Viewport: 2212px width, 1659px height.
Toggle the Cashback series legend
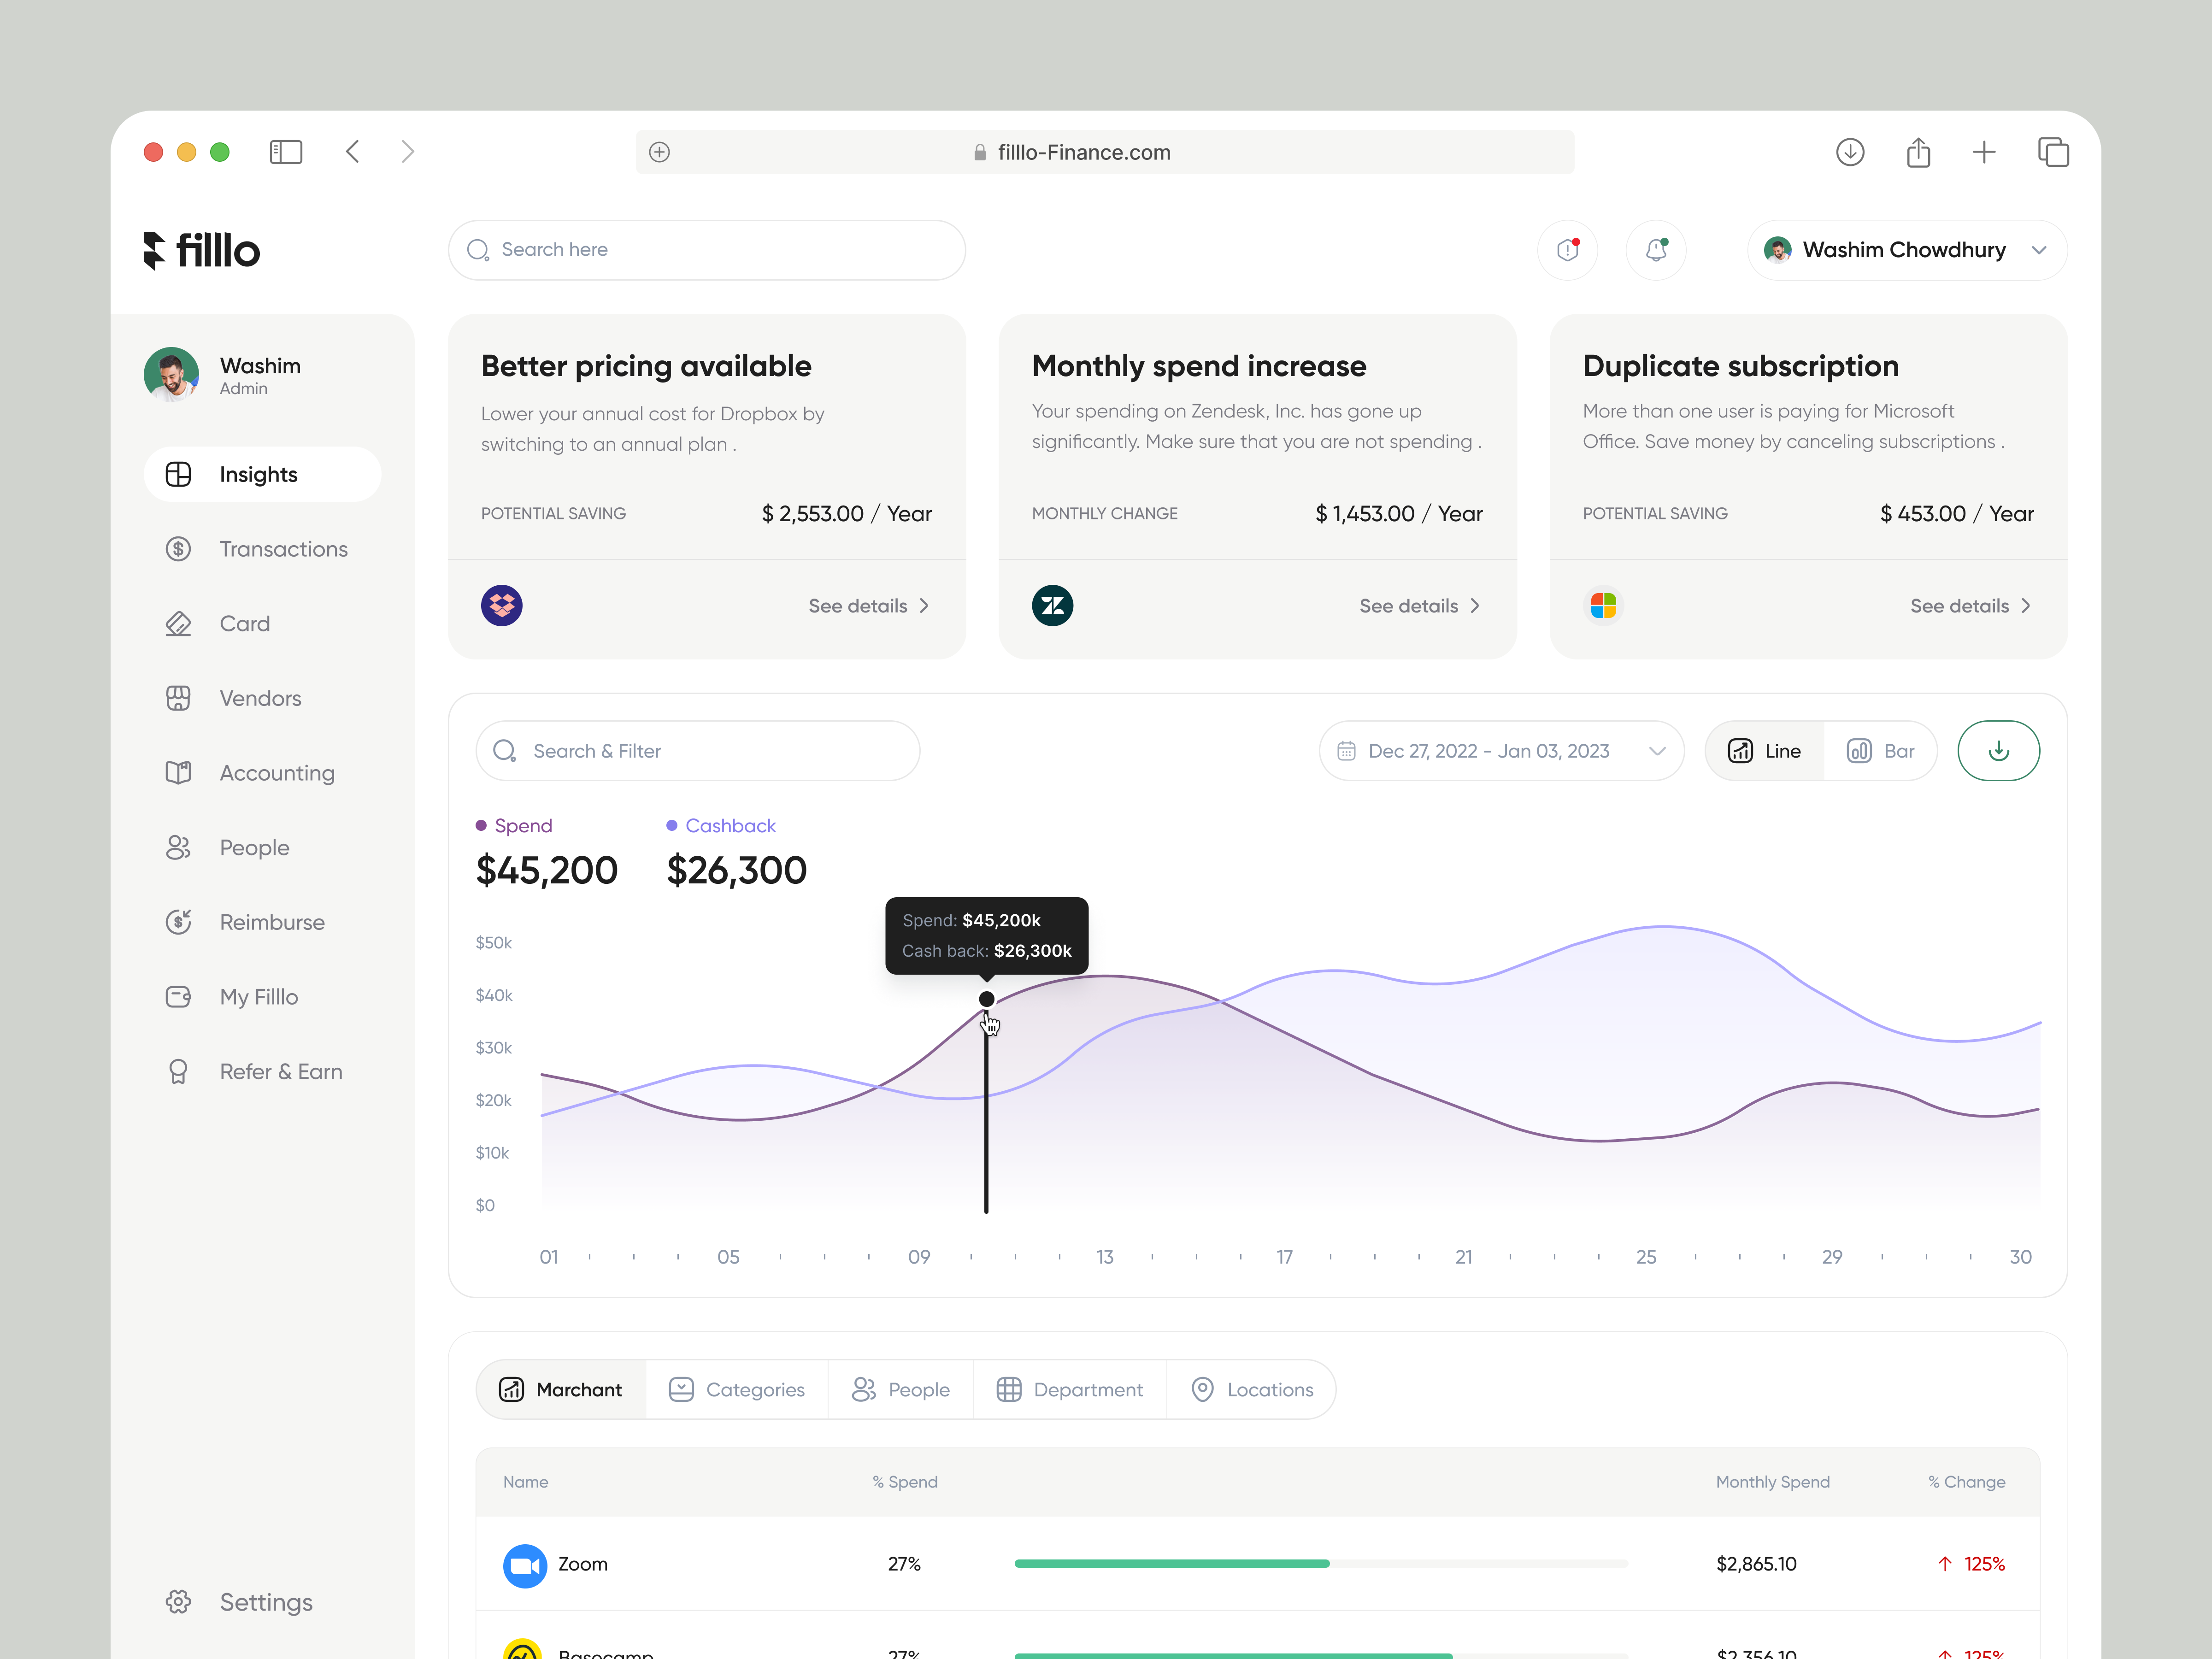pyautogui.click(x=721, y=825)
